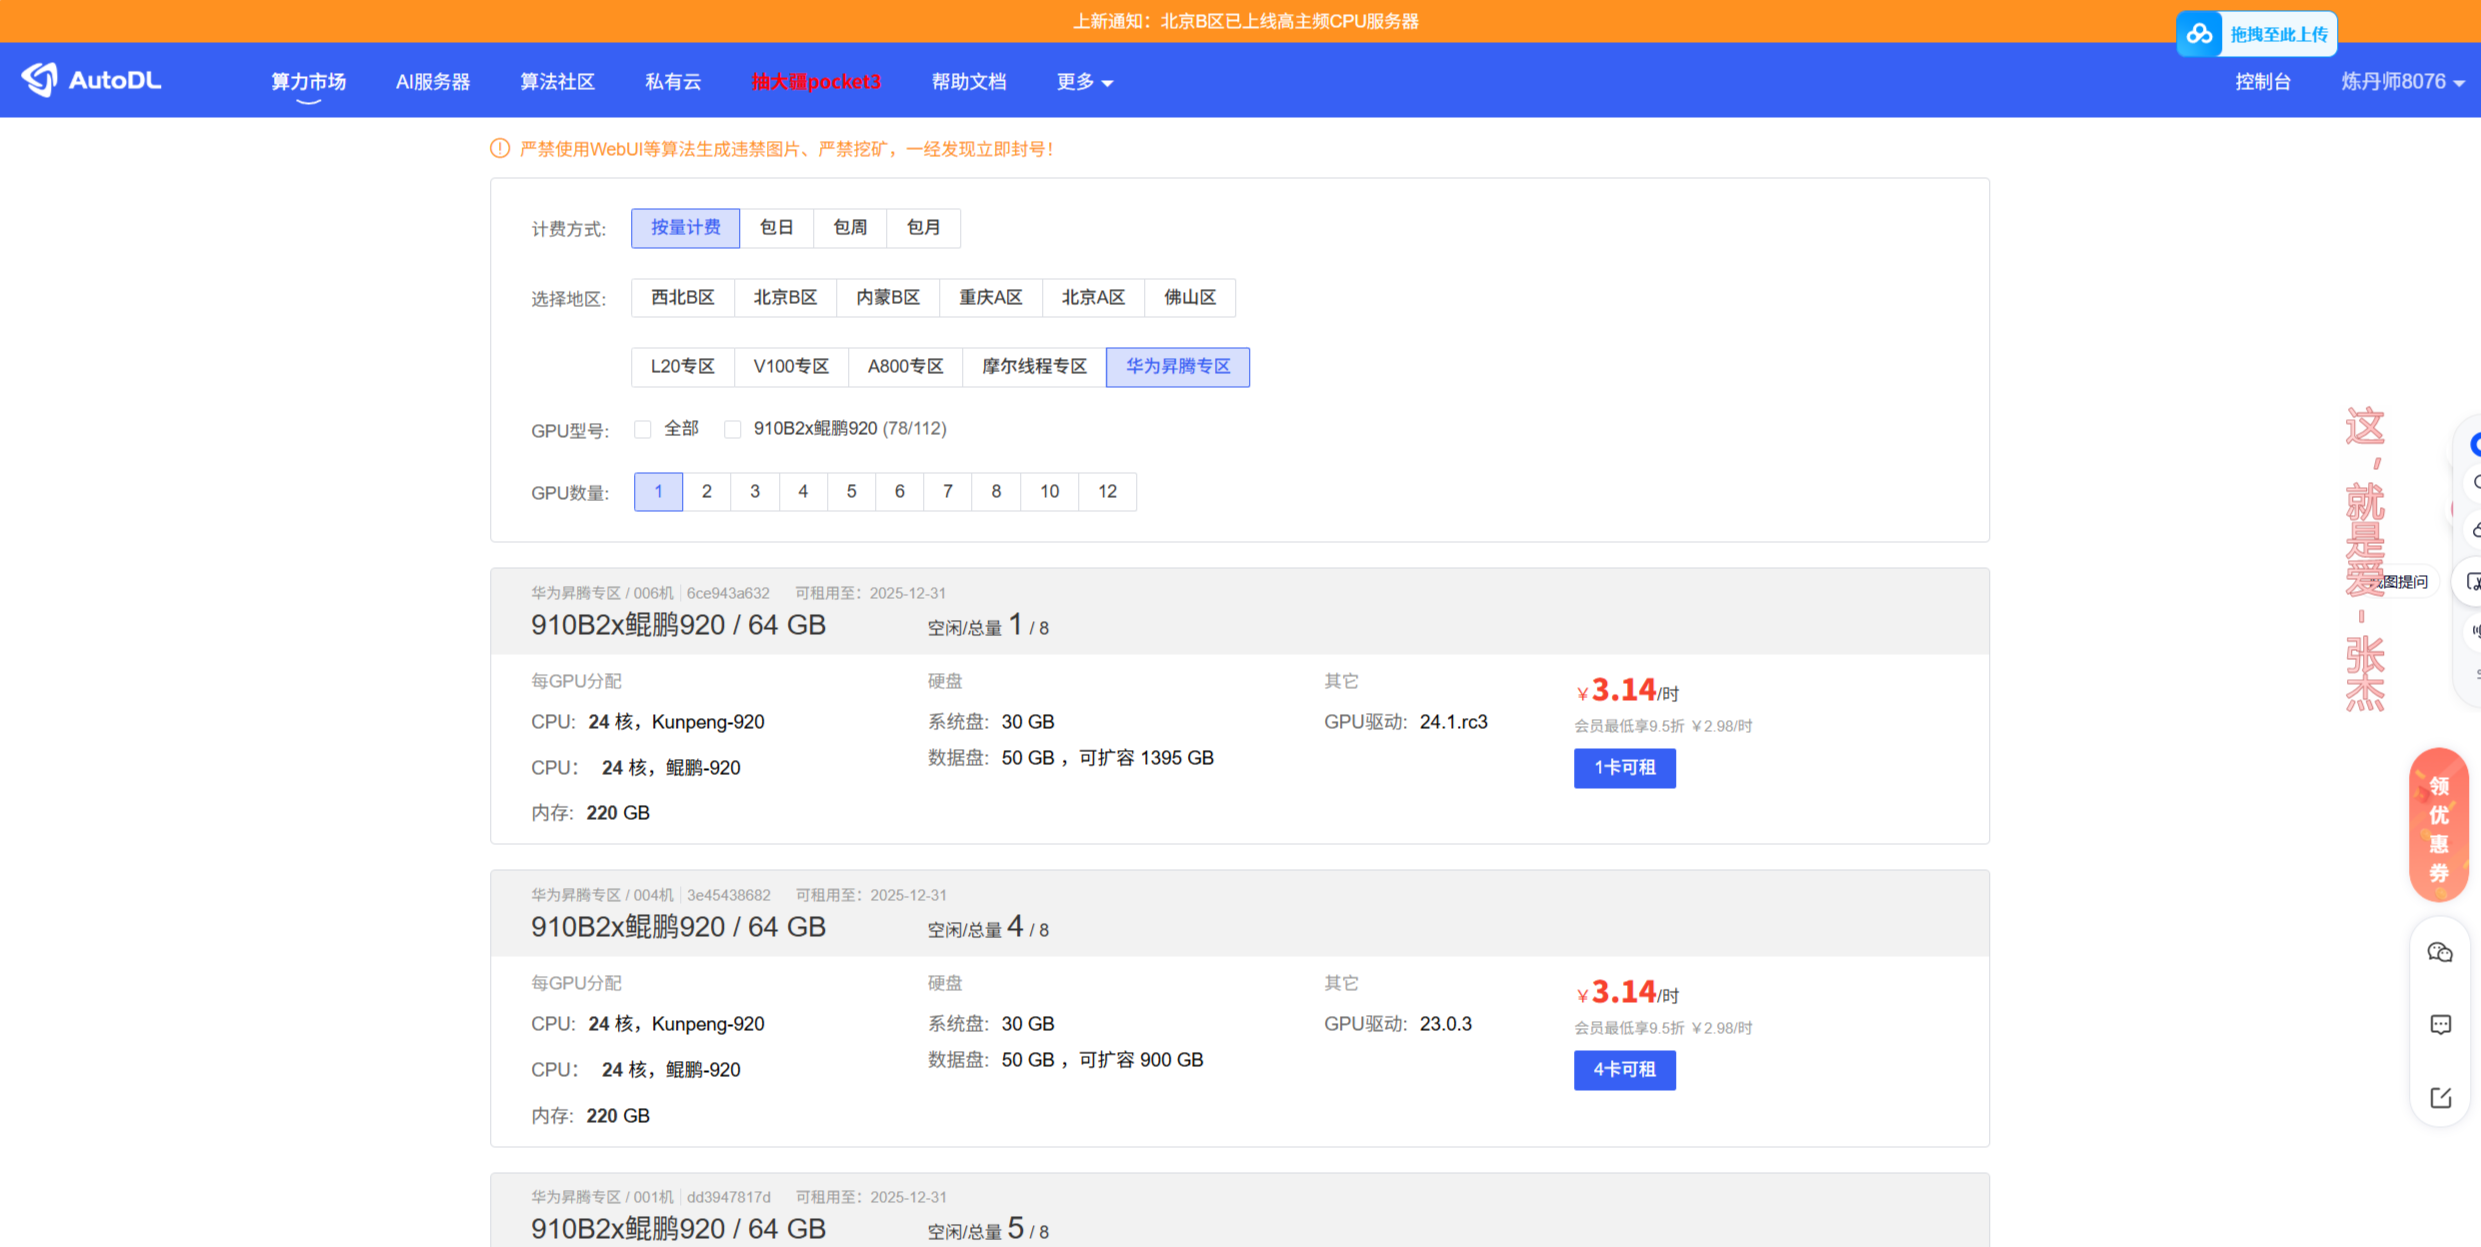
Task: Check the 全部 GPU model checkbox
Action: pos(643,429)
